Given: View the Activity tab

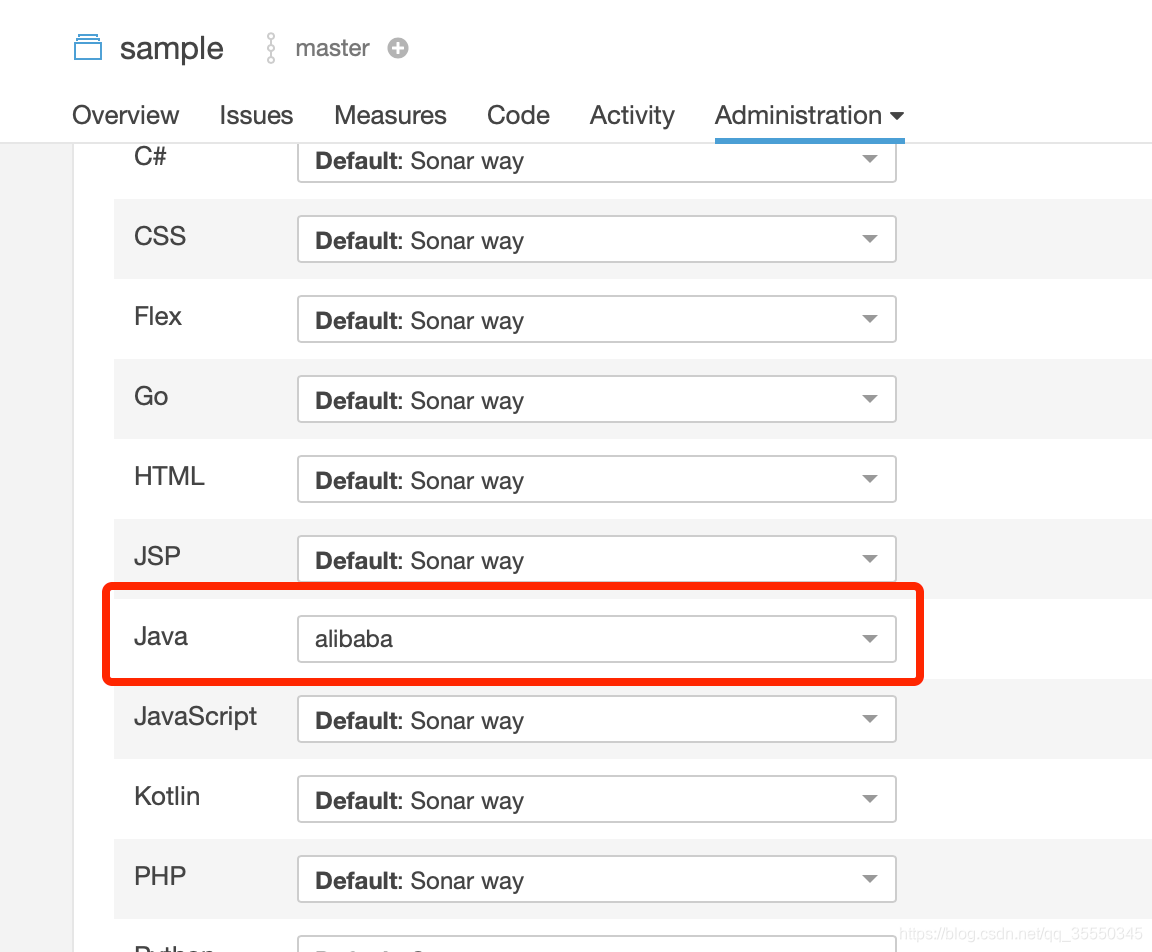Looking at the screenshot, I should (x=632, y=115).
